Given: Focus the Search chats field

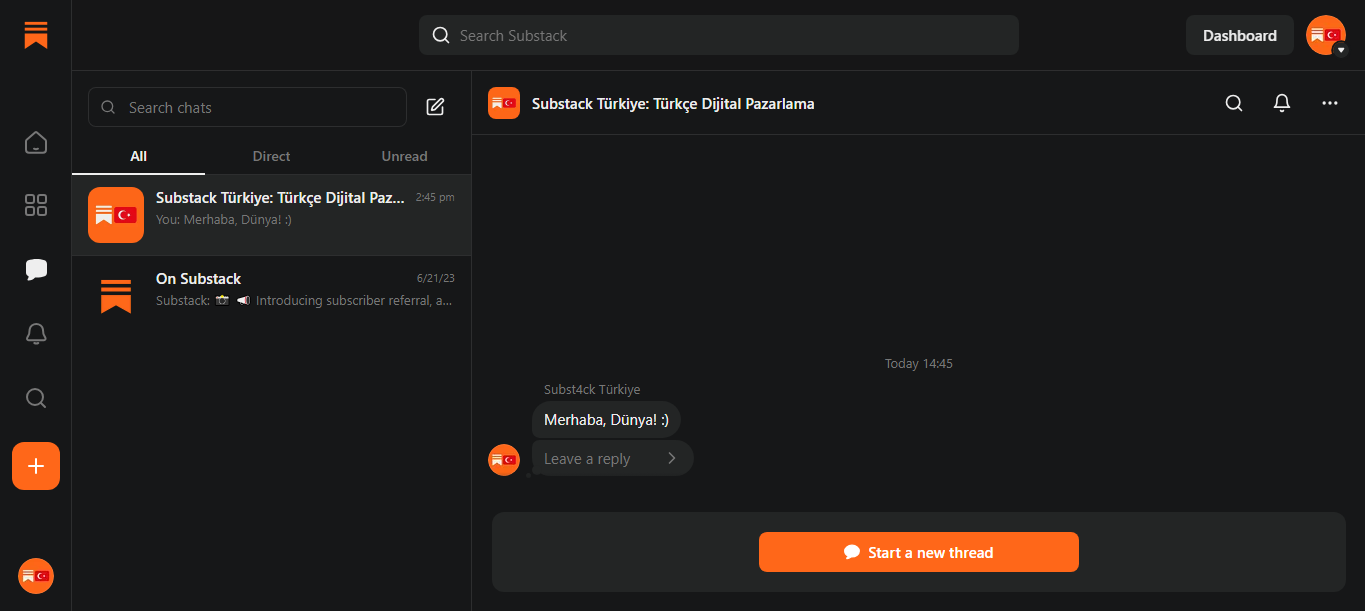Looking at the screenshot, I should 247,107.
